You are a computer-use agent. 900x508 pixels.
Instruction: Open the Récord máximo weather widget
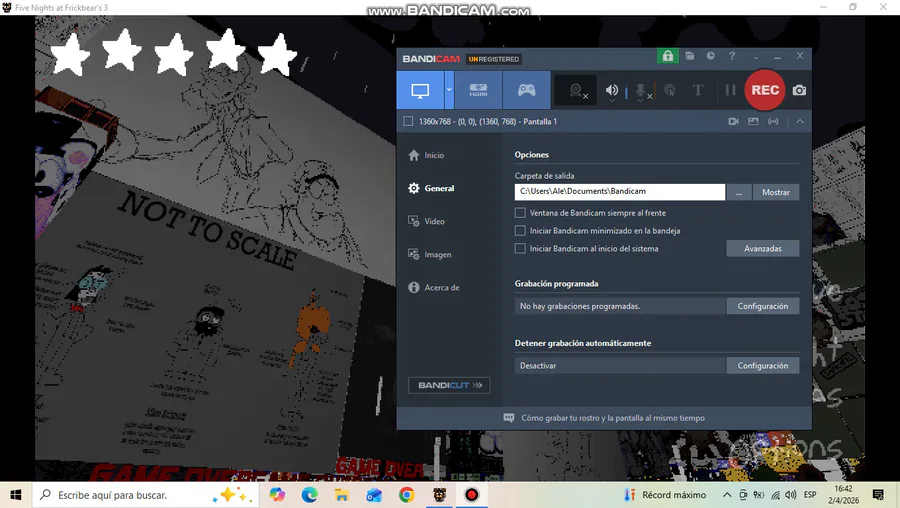pyautogui.click(x=666, y=495)
